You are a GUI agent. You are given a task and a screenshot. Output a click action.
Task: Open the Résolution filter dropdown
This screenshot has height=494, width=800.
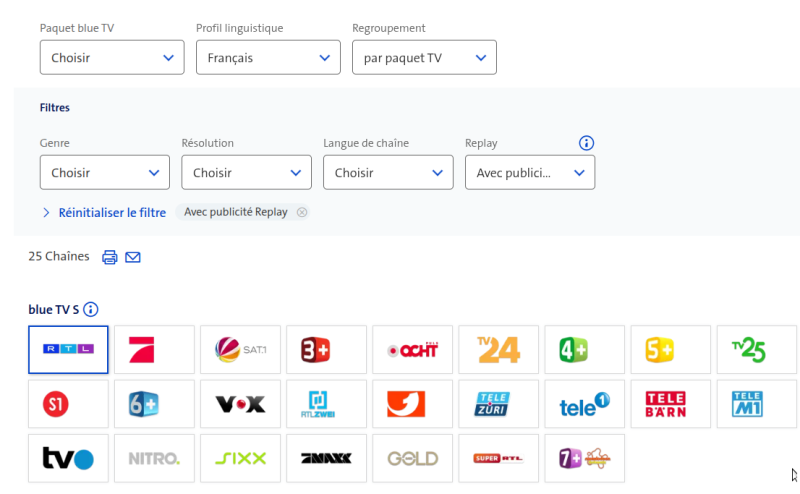pos(246,173)
